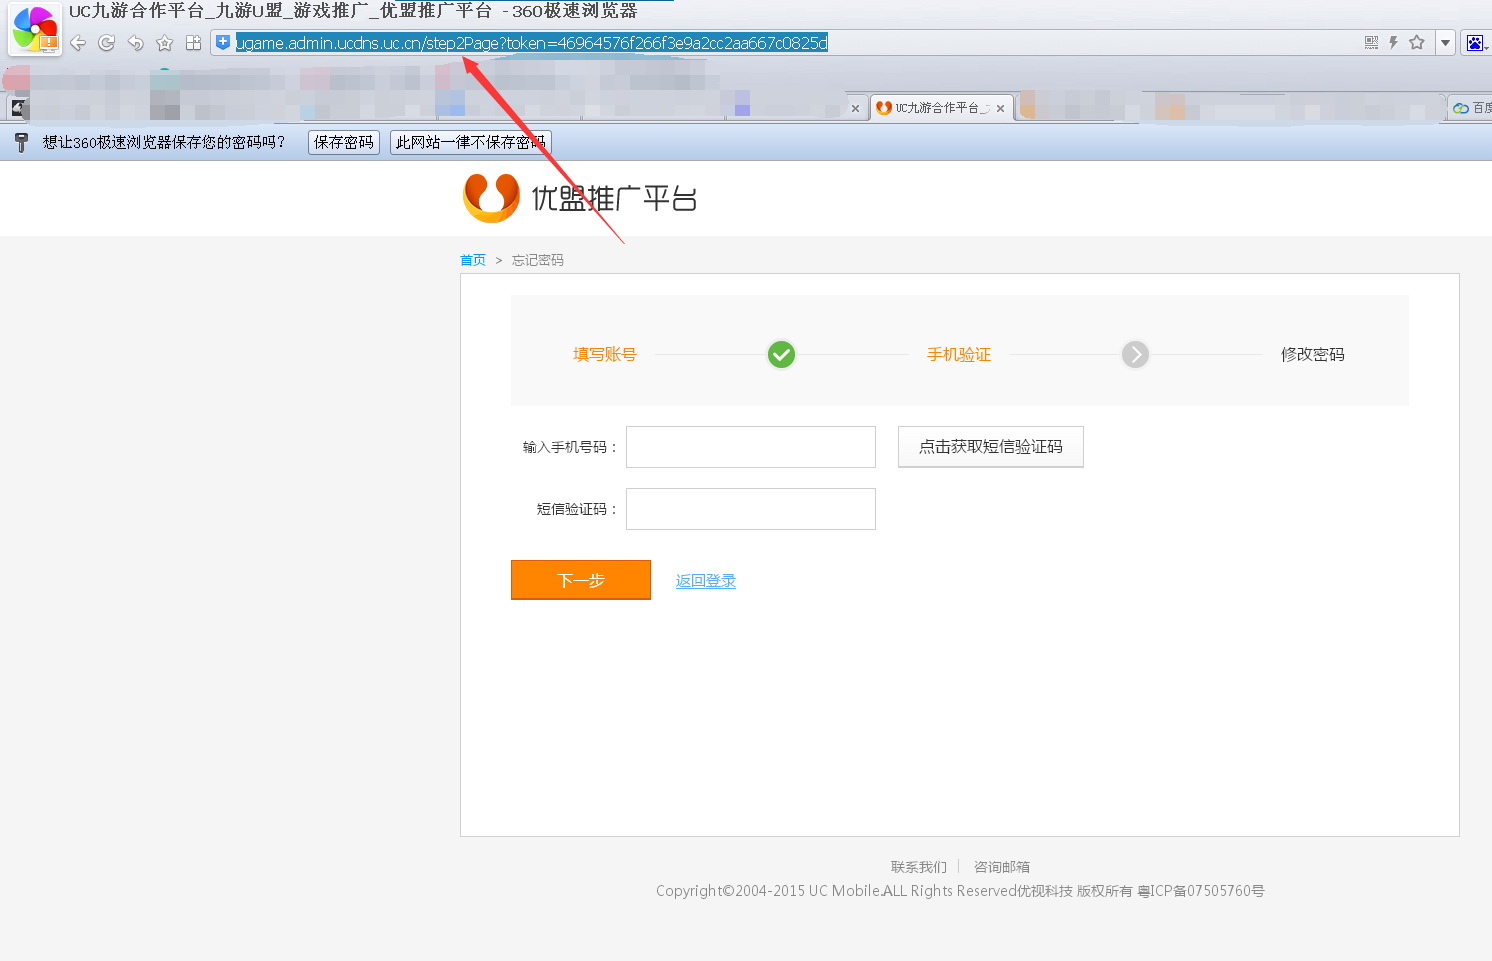The width and height of the screenshot is (1492, 961).
Task: Click the undo/restore closed tab icon
Action: (136, 43)
